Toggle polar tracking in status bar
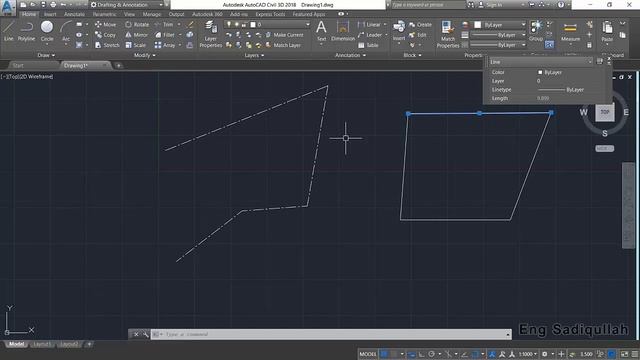This screenshot has height=360, width=640. coord(431,354)
